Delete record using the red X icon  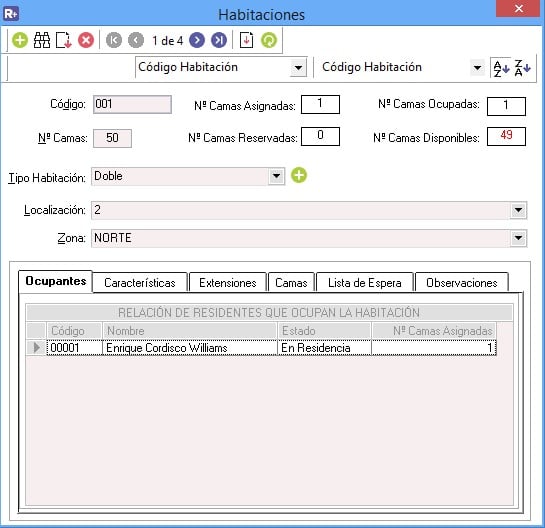point(86,40)
